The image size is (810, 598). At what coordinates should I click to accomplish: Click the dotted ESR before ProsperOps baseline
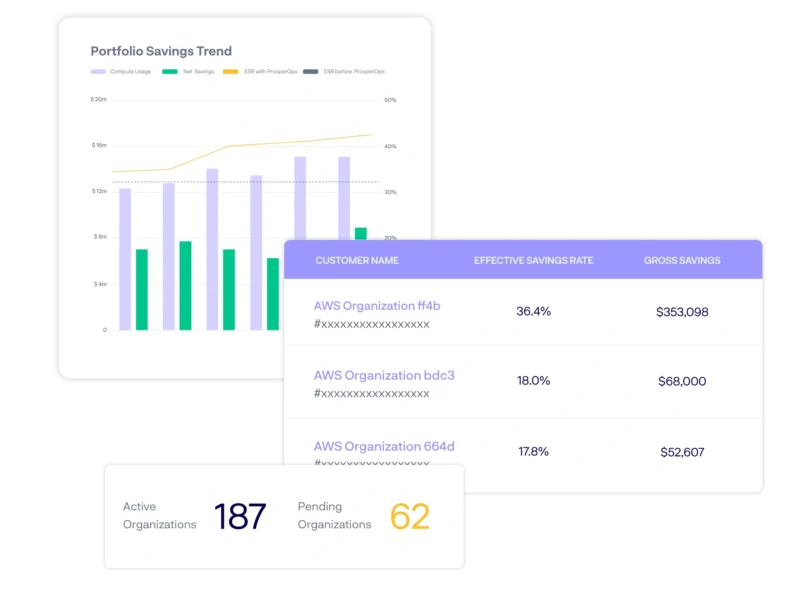point(246,182)
